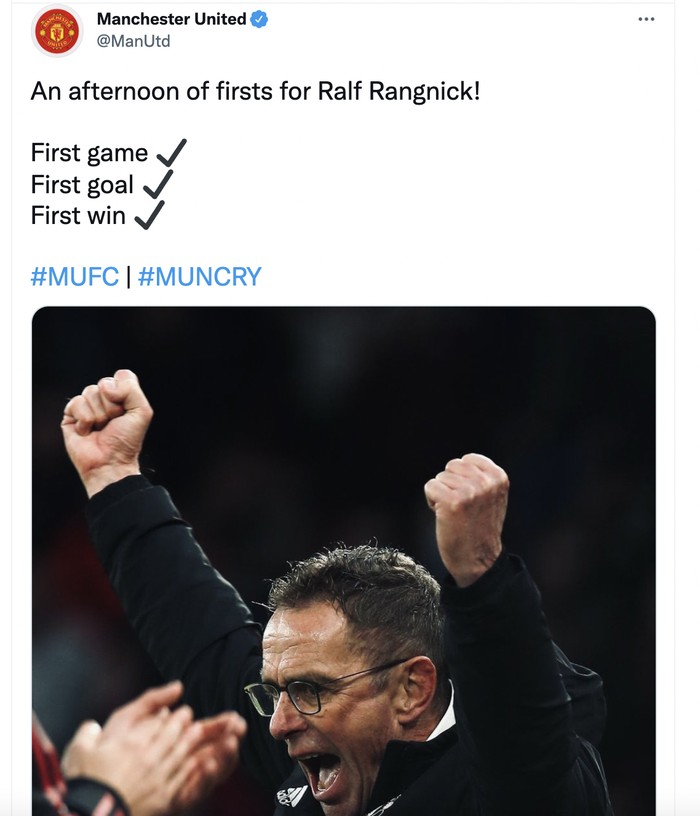Click the raised left fist in the photo
The width and height of the screenshot is (700, 816).
pos(107,418)
